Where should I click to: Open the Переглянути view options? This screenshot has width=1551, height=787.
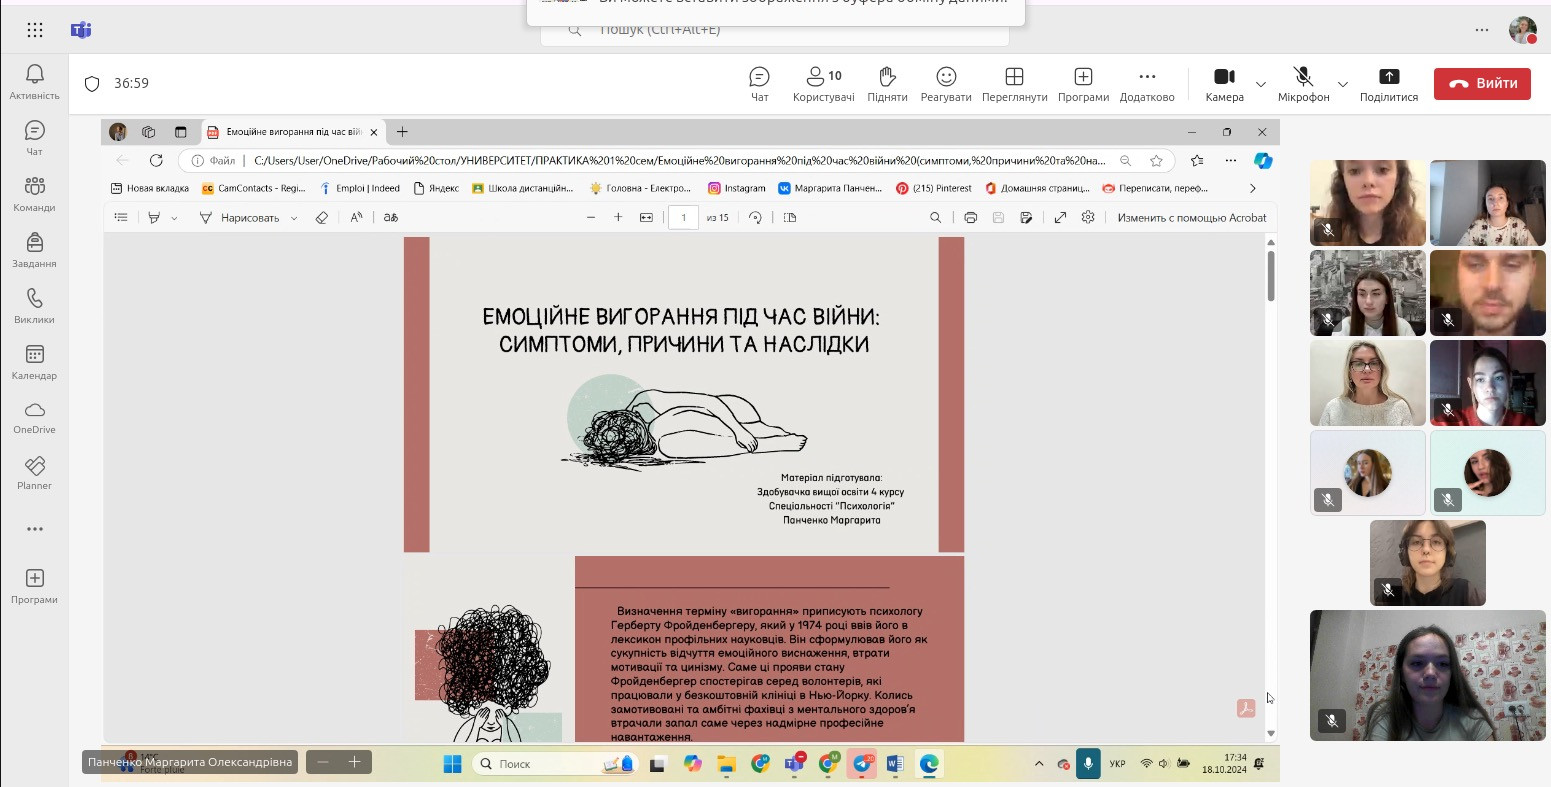tap(1014, 84)
